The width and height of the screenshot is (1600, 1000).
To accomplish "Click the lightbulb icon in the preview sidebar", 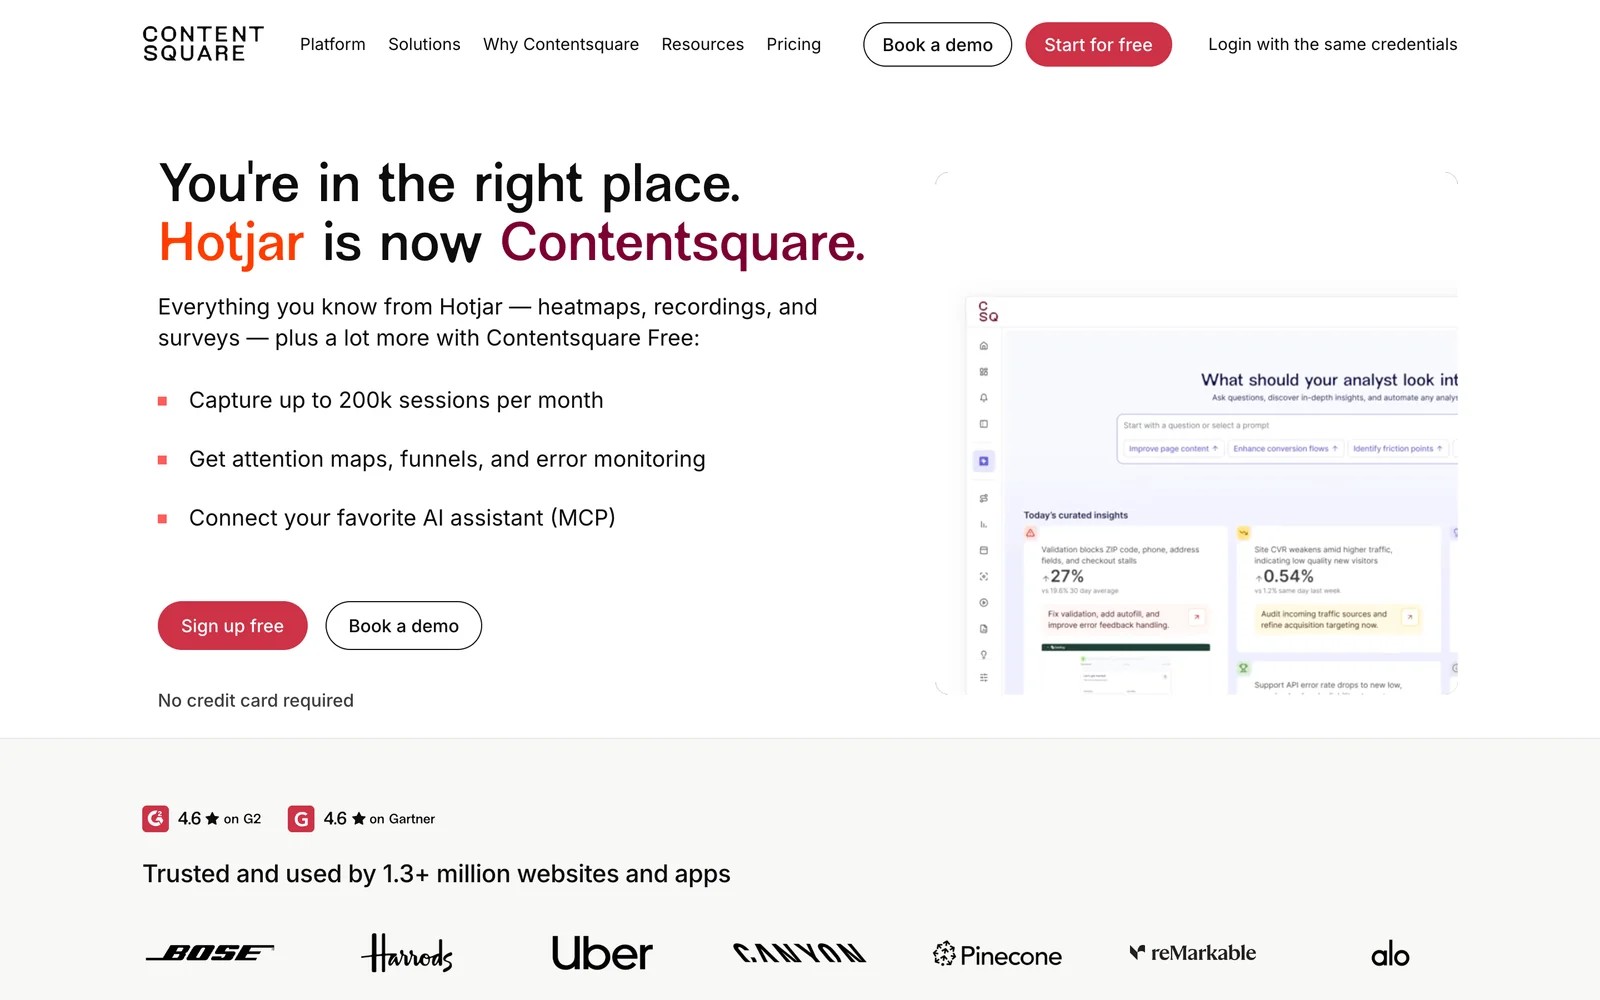I will (x=984, y=655).
